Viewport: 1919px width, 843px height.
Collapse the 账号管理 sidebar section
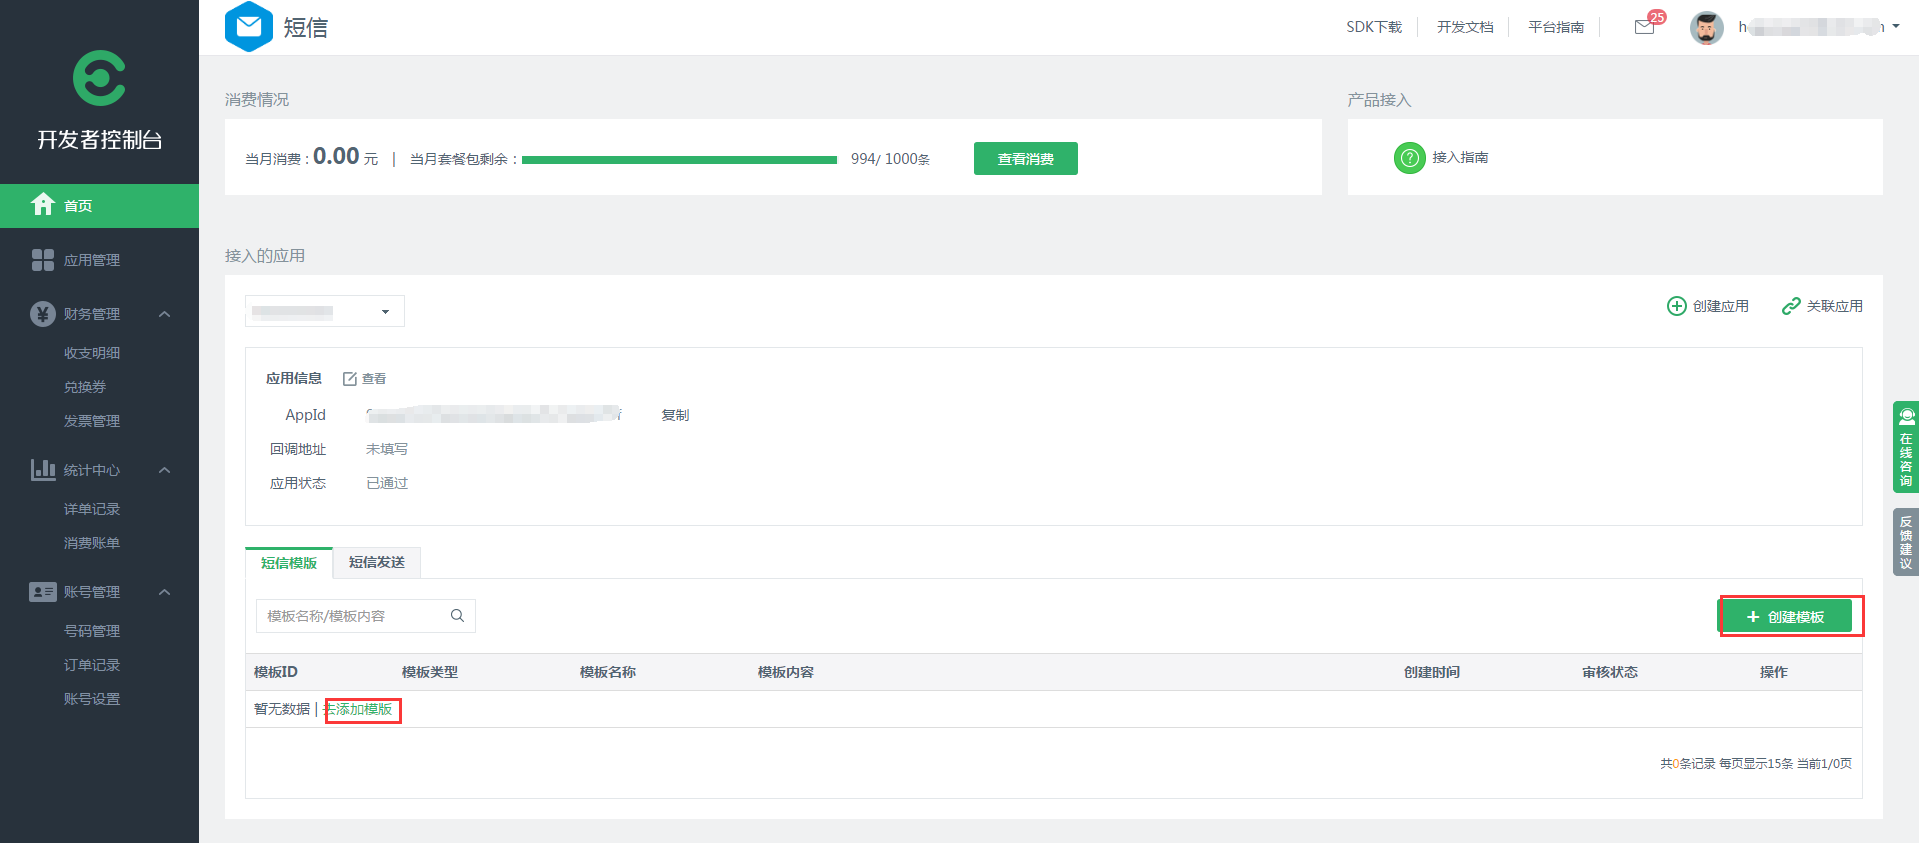(x=164, y=592)
